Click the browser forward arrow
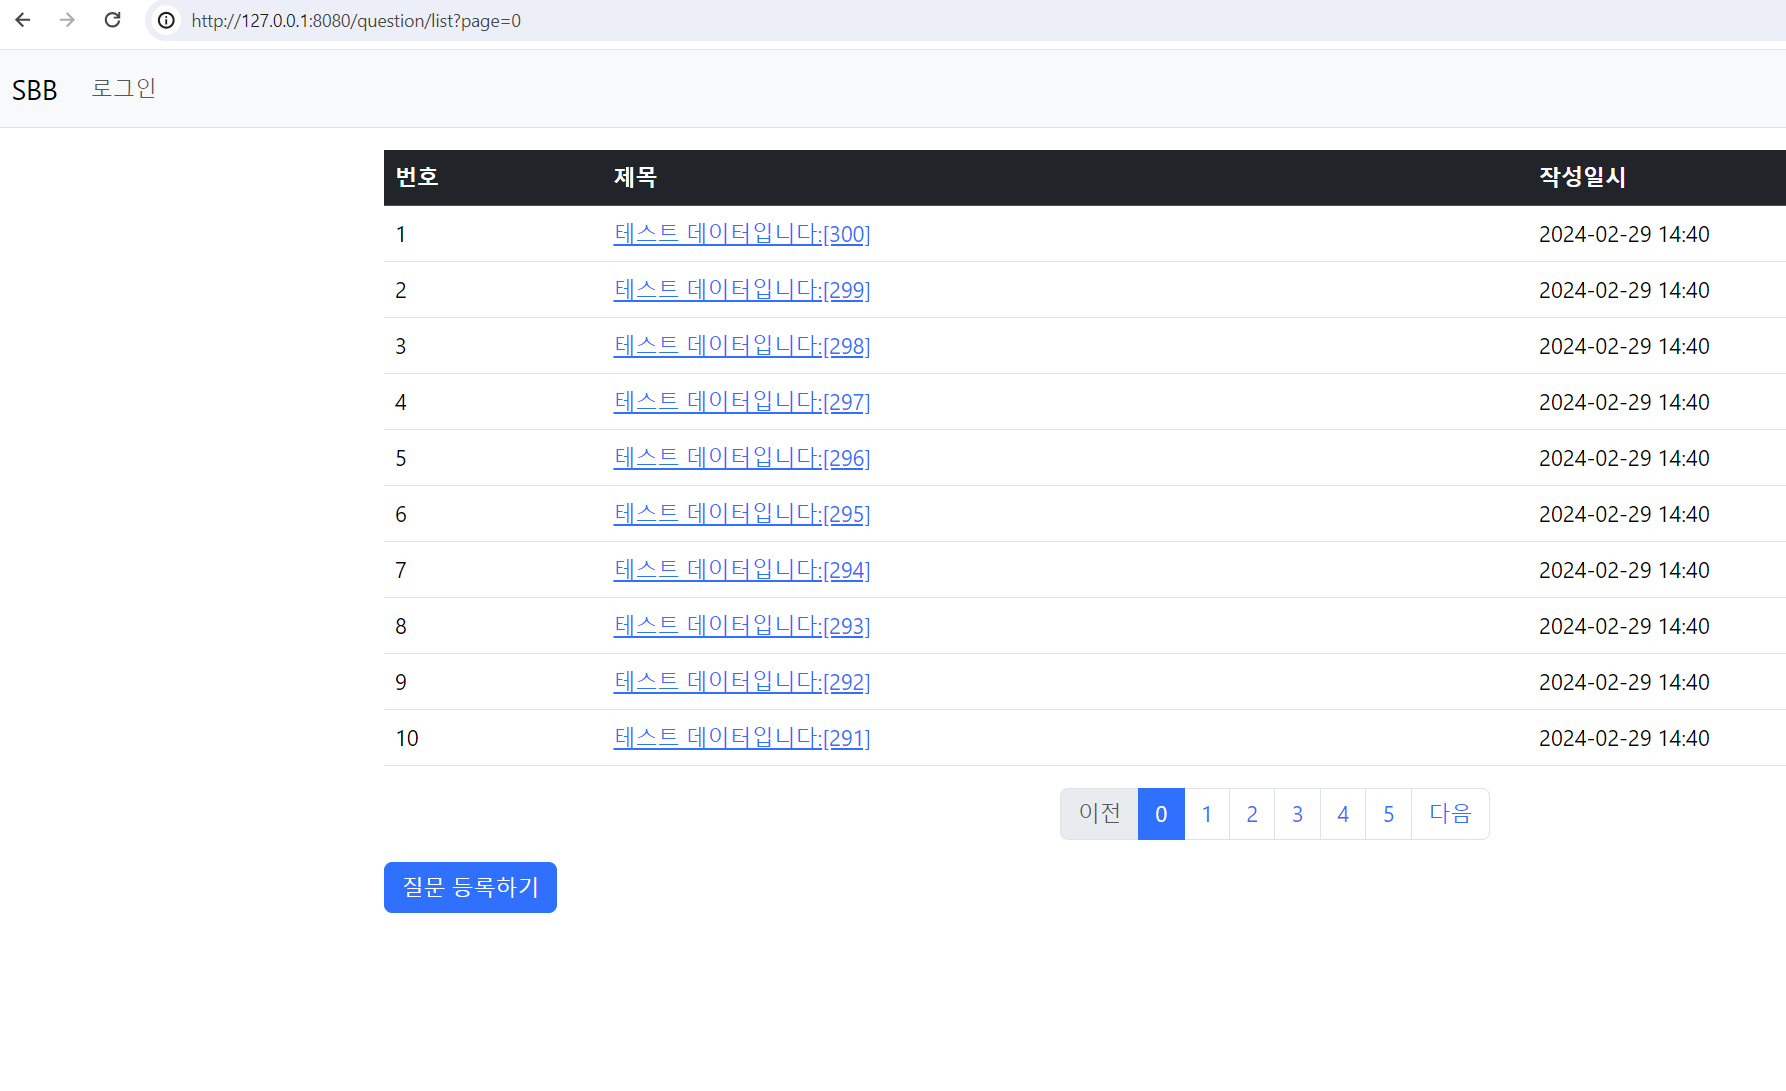 pos(67,20)
